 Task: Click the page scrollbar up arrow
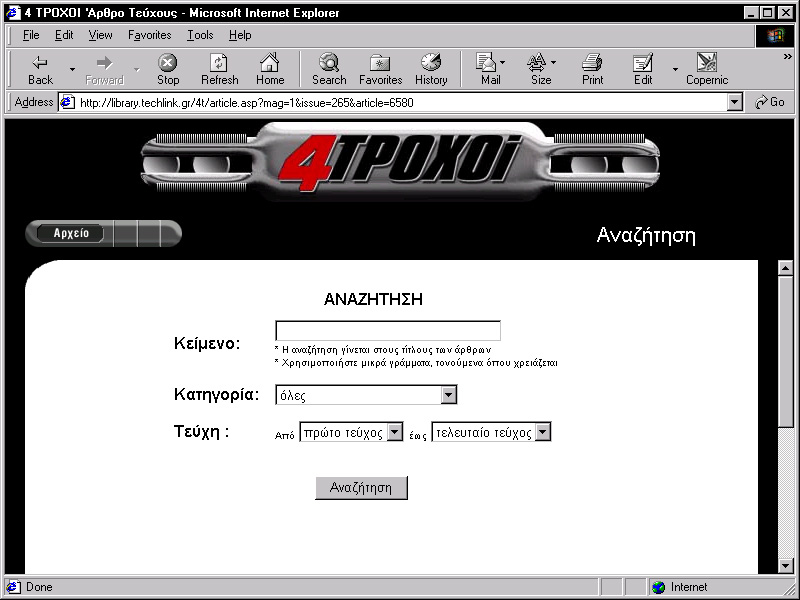click(x=786, y=268)
